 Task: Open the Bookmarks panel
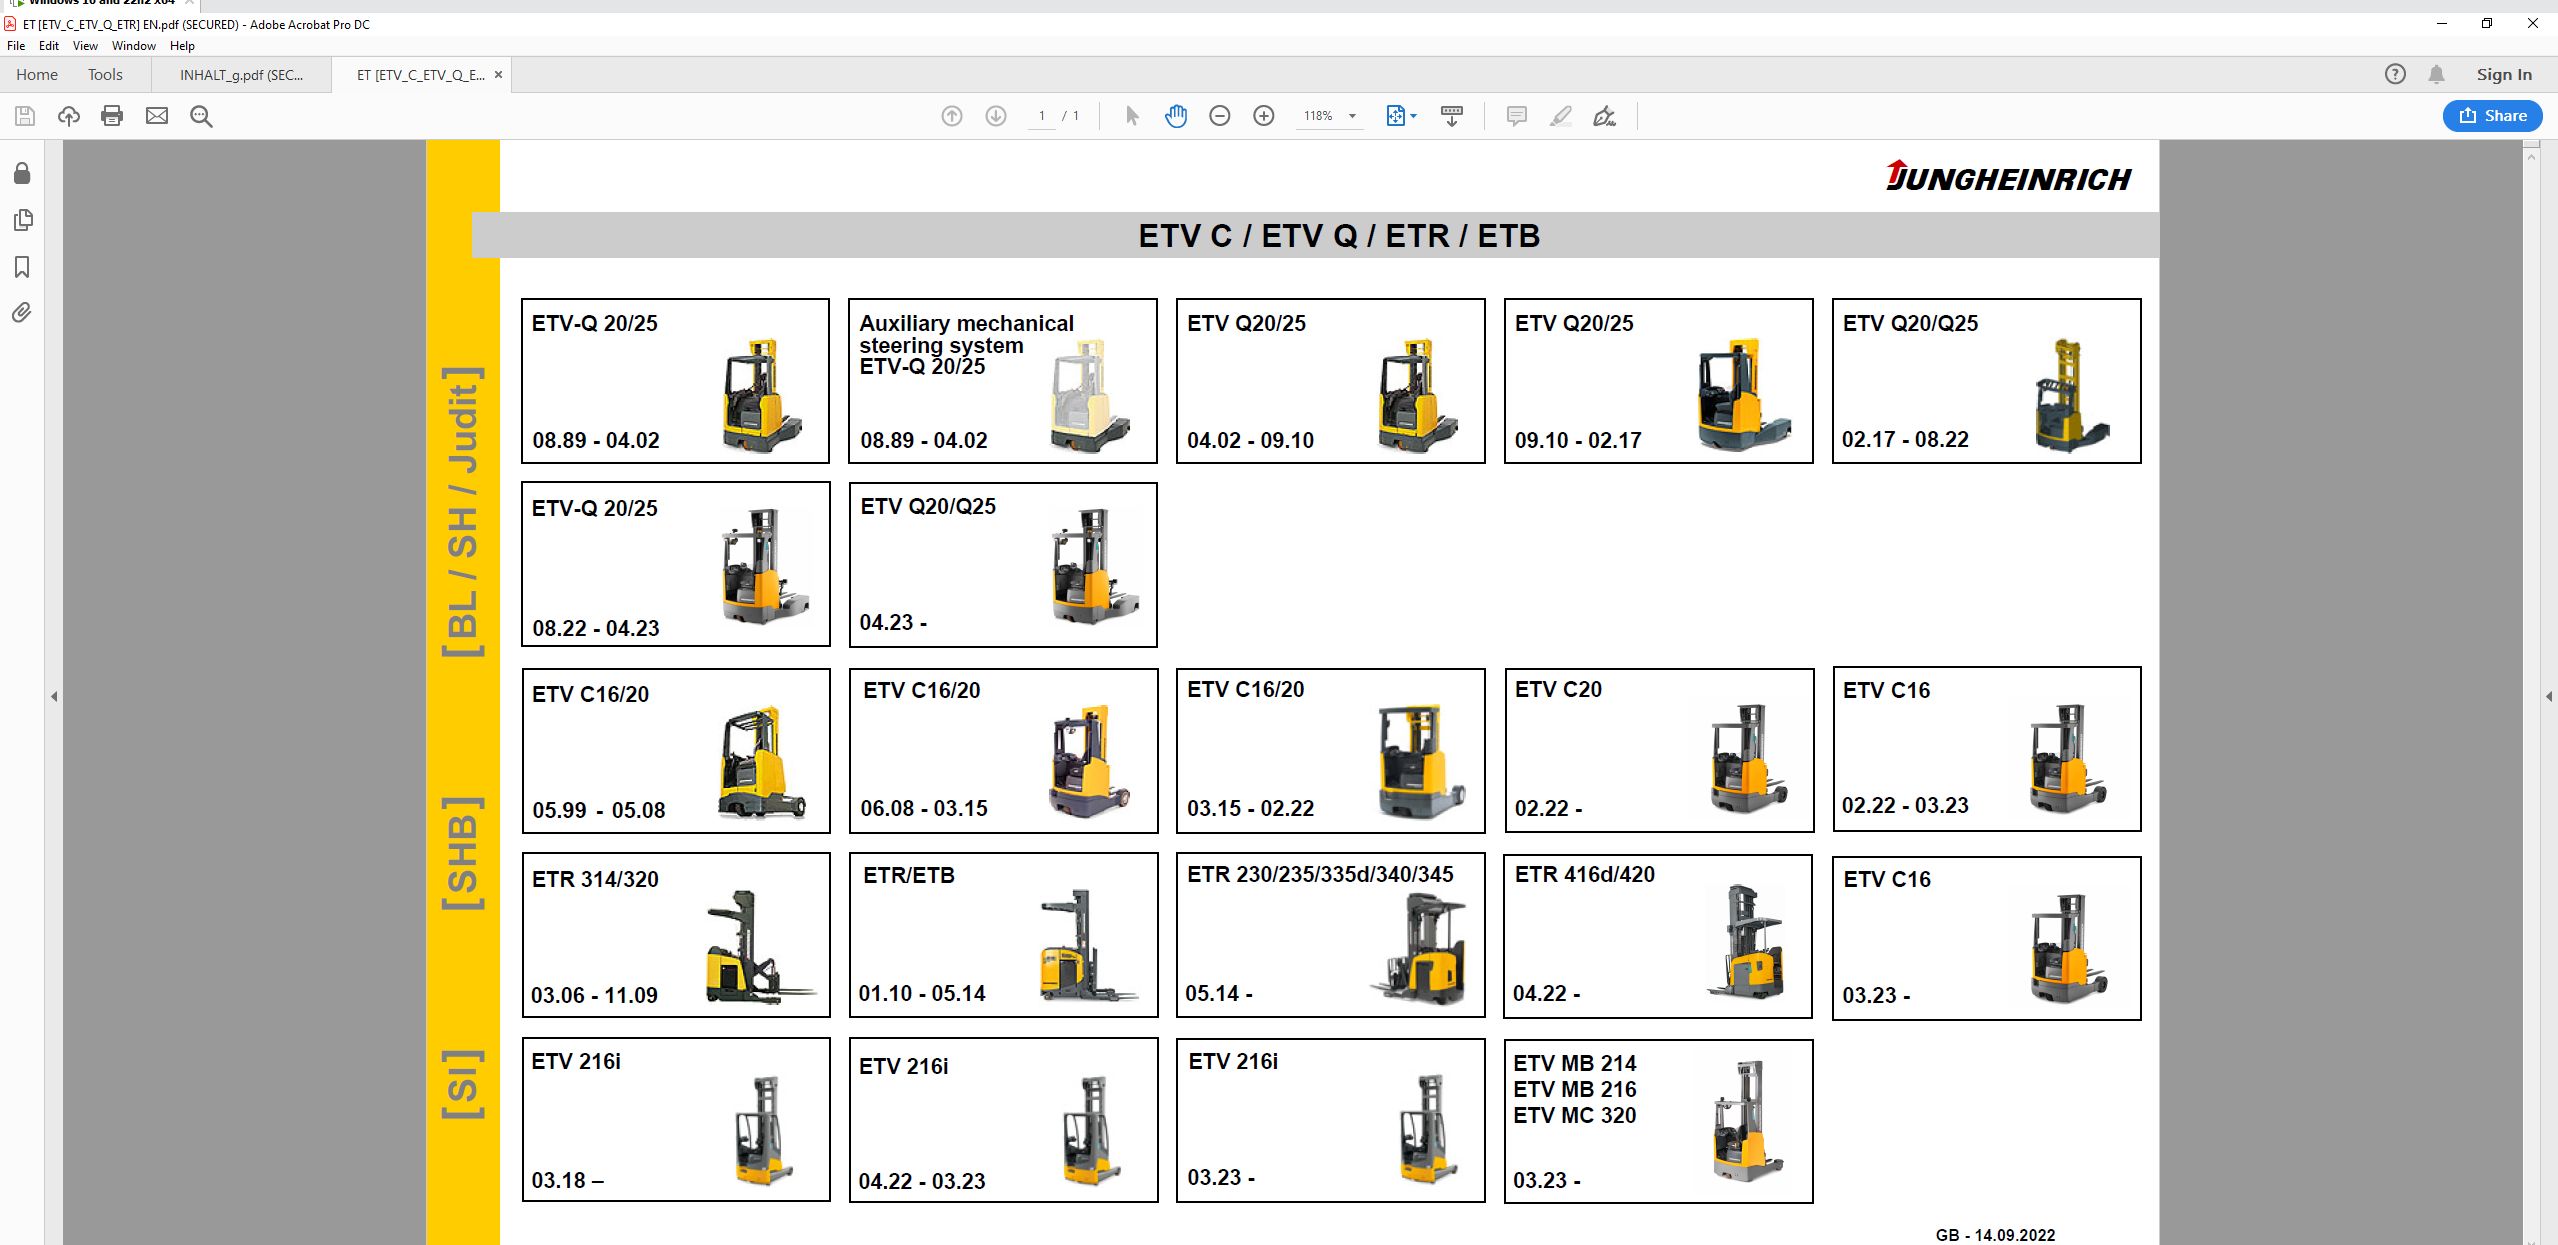point(22,266)
